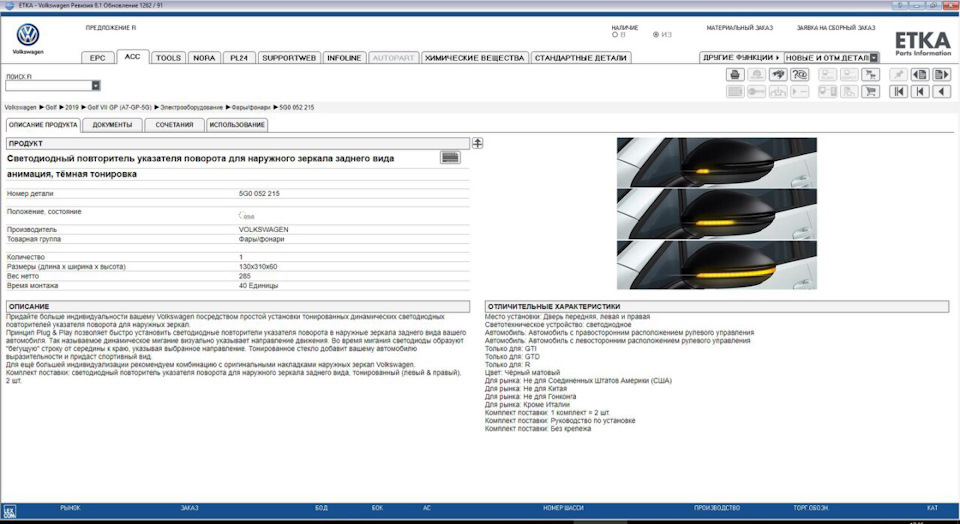Image resolution: width=960 pixels, height=524 pixels.
Task: Click the plain left back-arrow icon
Action: (x=941, y=92)
